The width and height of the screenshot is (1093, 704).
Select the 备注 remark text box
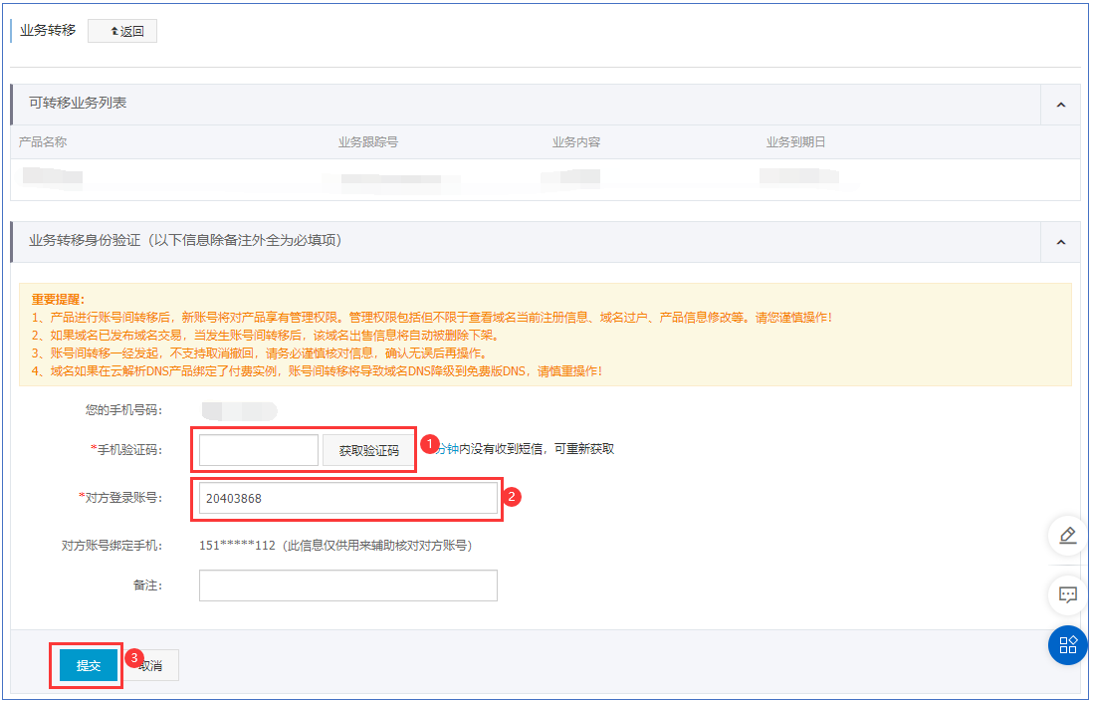click(347, 585)
